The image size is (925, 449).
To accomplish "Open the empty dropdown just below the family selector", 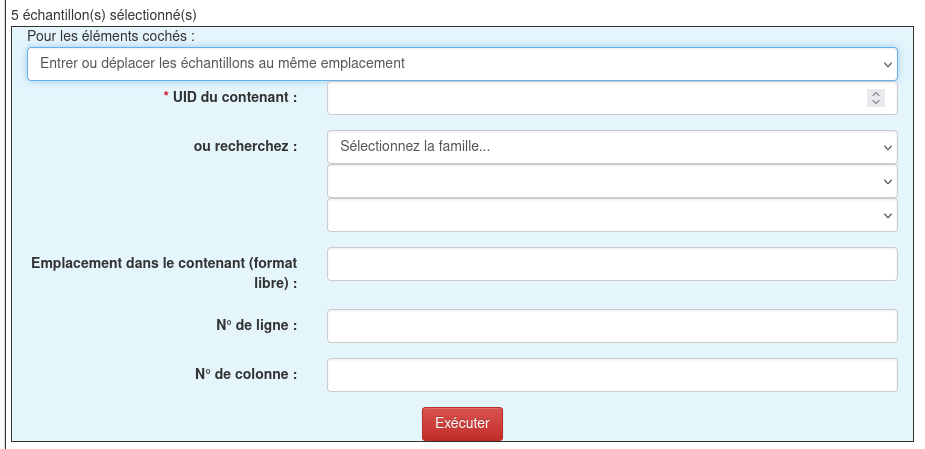I will tap(612, 181).
